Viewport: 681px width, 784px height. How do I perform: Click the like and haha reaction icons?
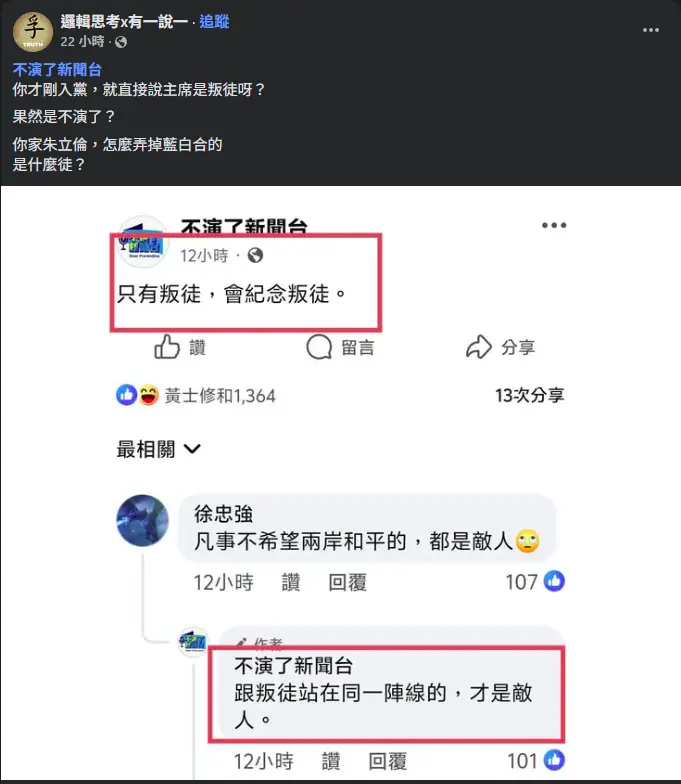point(138,395)
